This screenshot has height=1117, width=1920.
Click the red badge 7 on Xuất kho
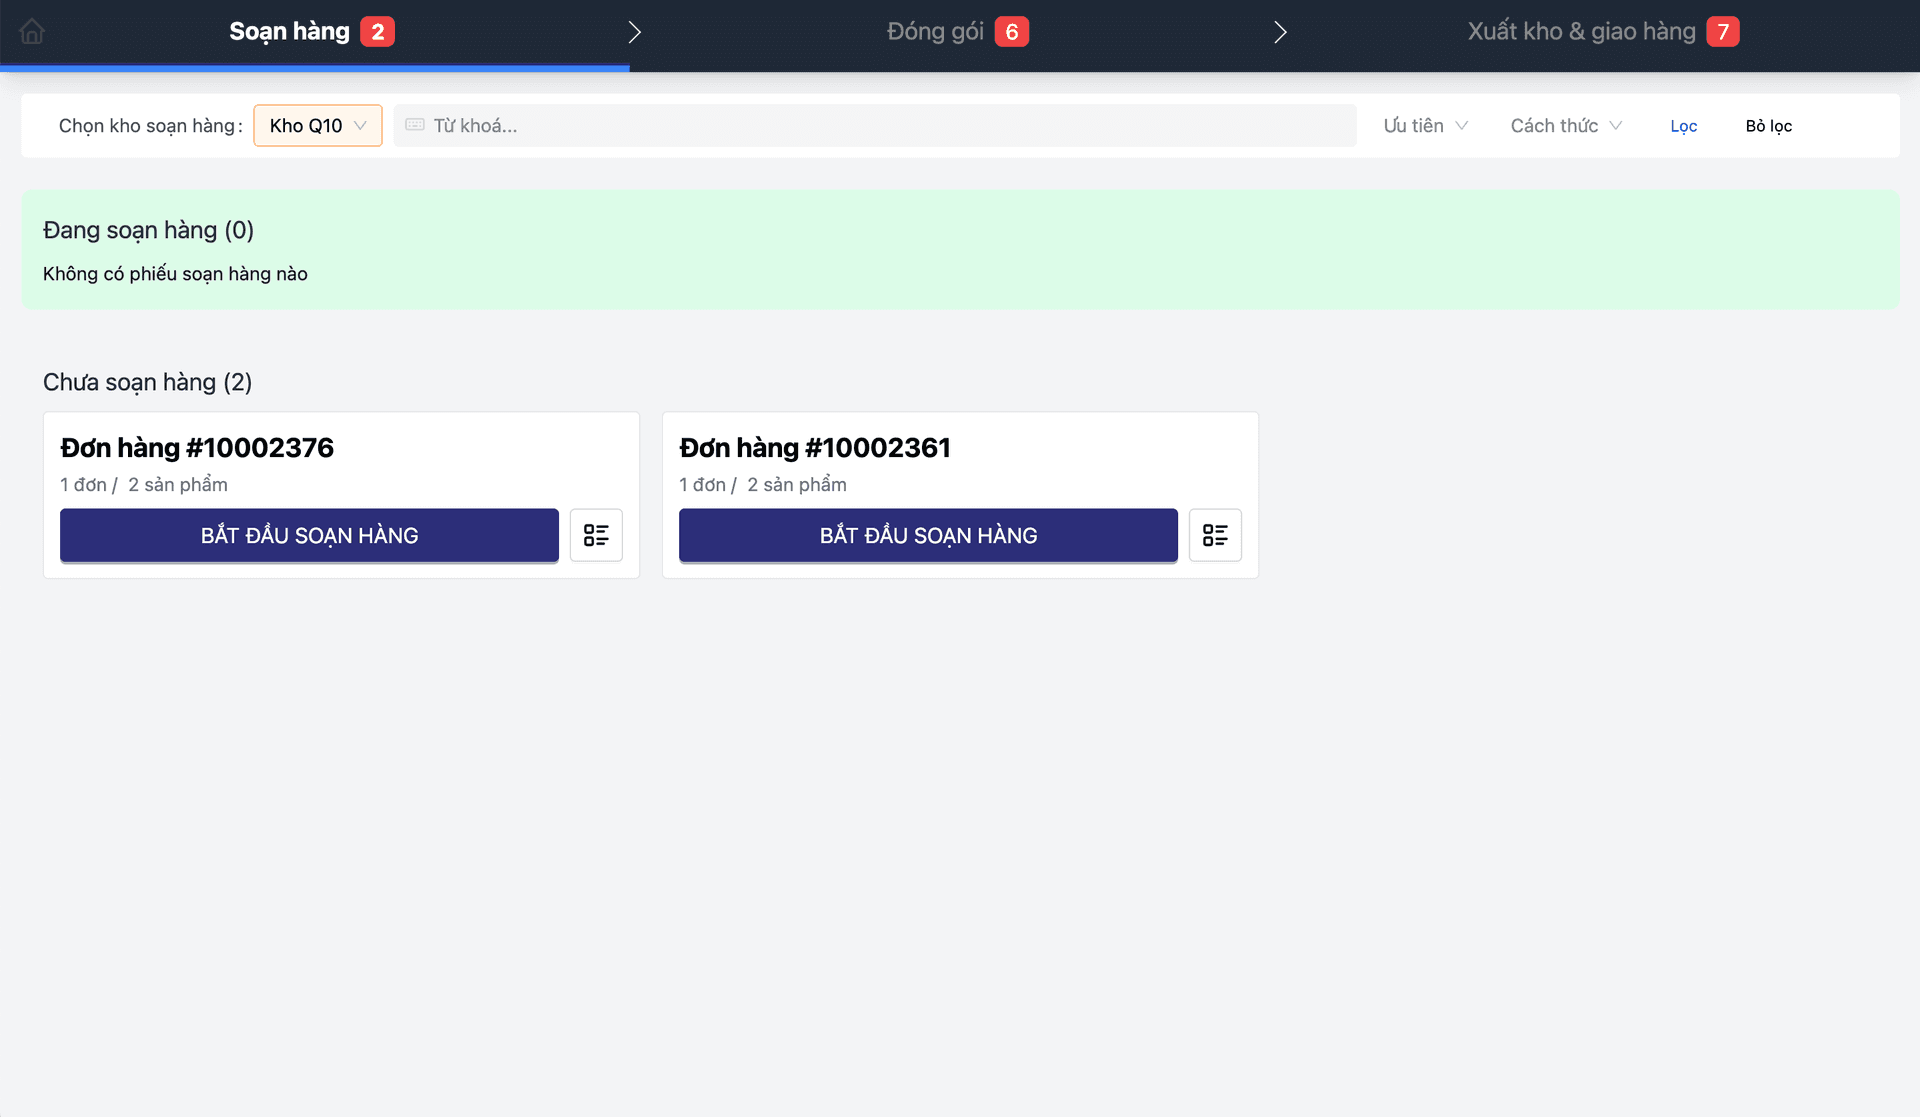click(1722, 32)
